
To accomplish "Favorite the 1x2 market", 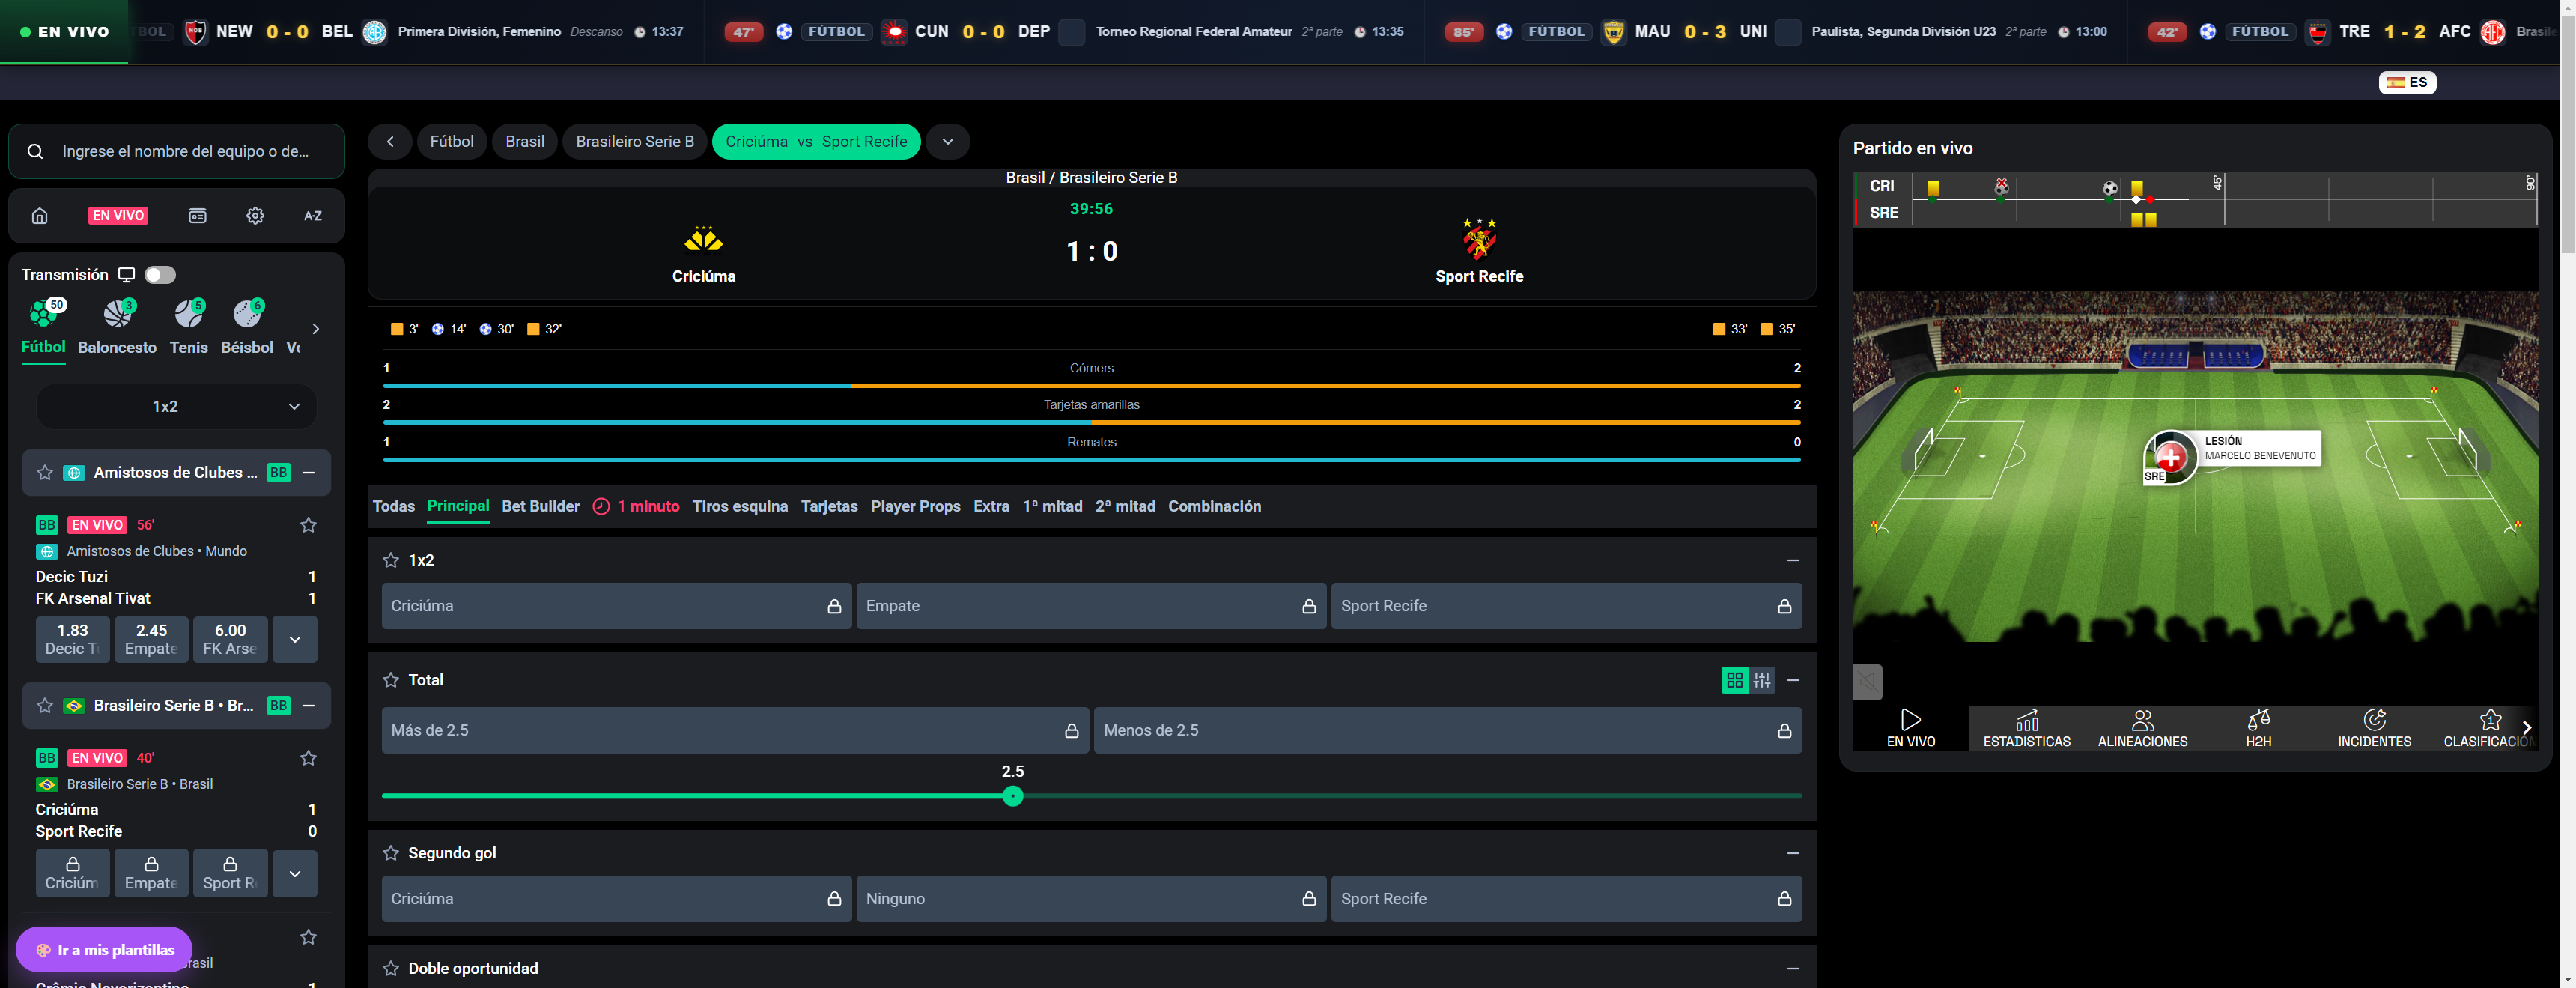I will [x=391, y=561].
